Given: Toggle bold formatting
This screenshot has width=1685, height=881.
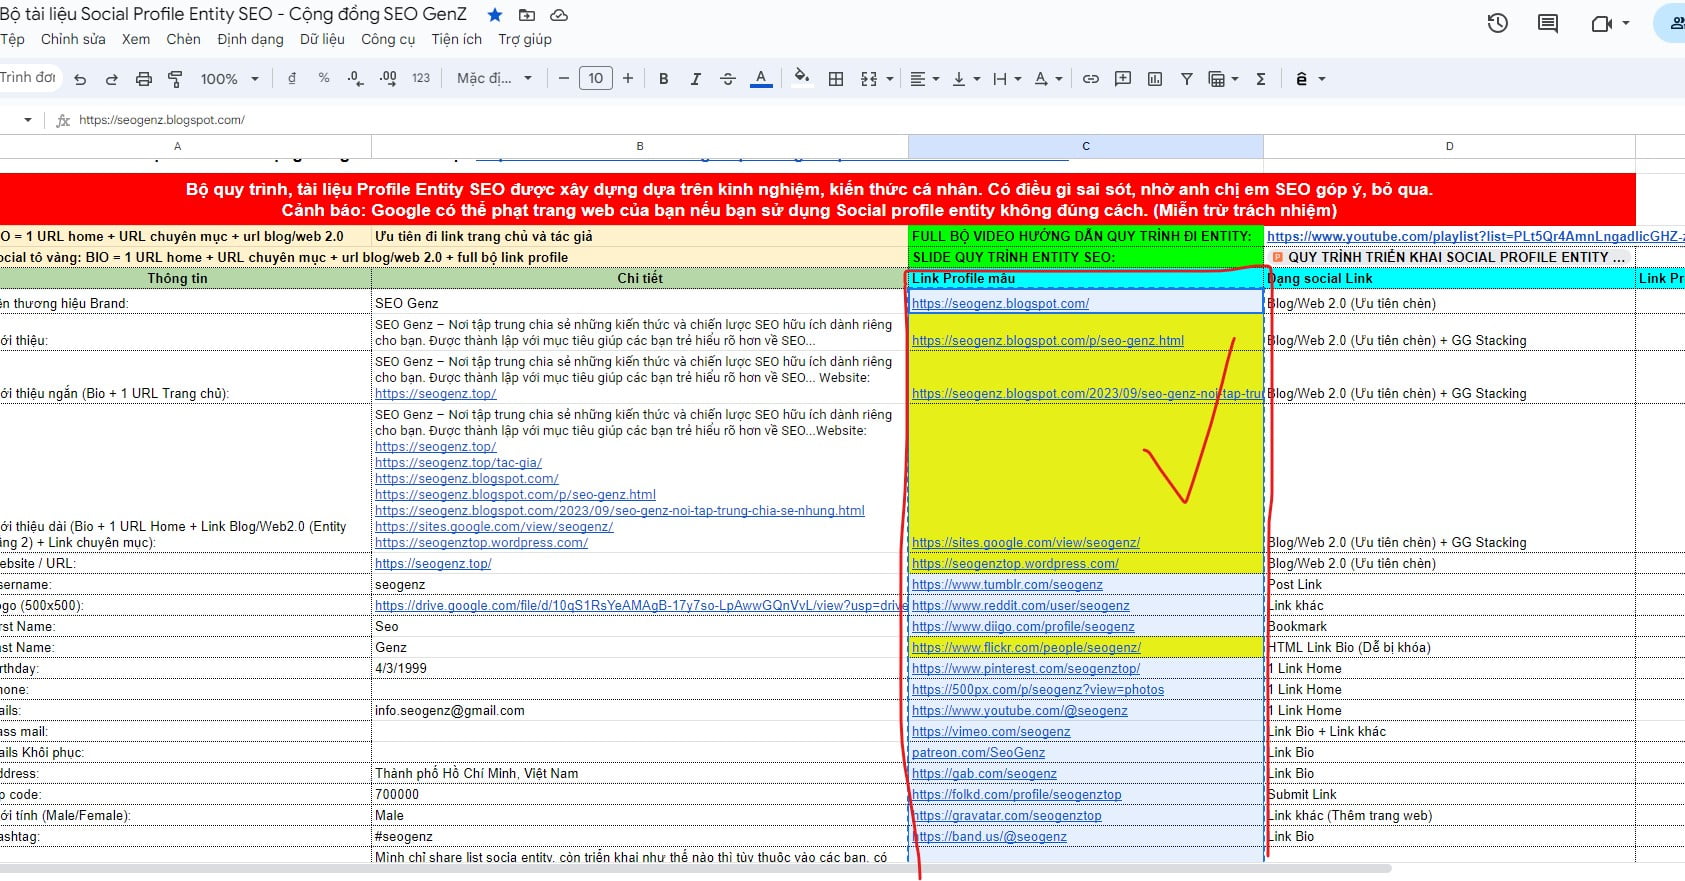Looking at the screenshot, I should pos(663,79).
